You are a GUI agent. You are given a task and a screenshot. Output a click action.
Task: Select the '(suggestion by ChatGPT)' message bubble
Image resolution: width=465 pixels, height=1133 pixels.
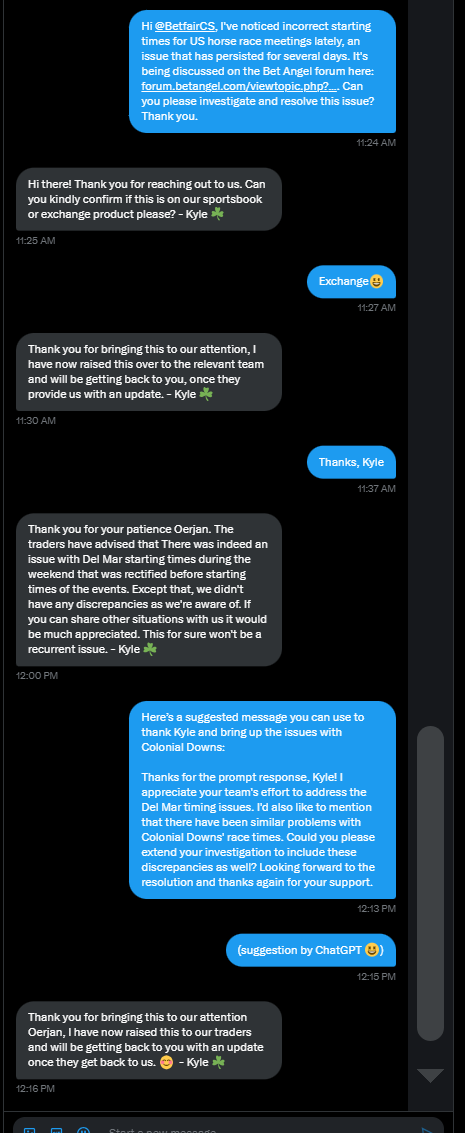coord(310,949)
